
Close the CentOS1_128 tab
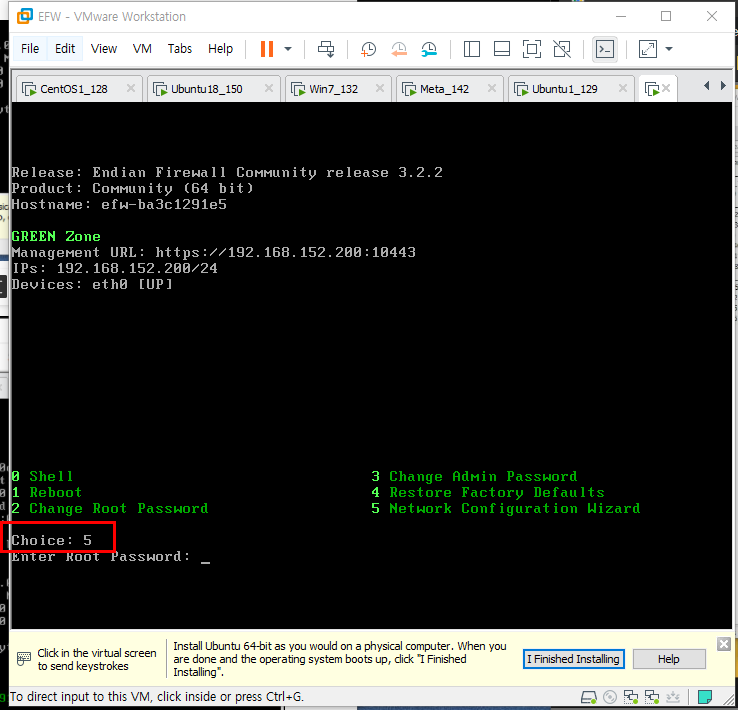[131, 88]
